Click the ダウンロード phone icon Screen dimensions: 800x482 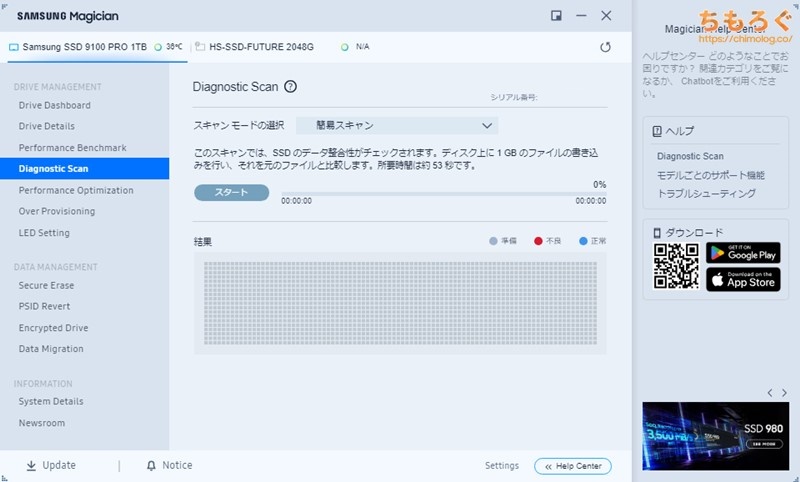click(657, 233)
